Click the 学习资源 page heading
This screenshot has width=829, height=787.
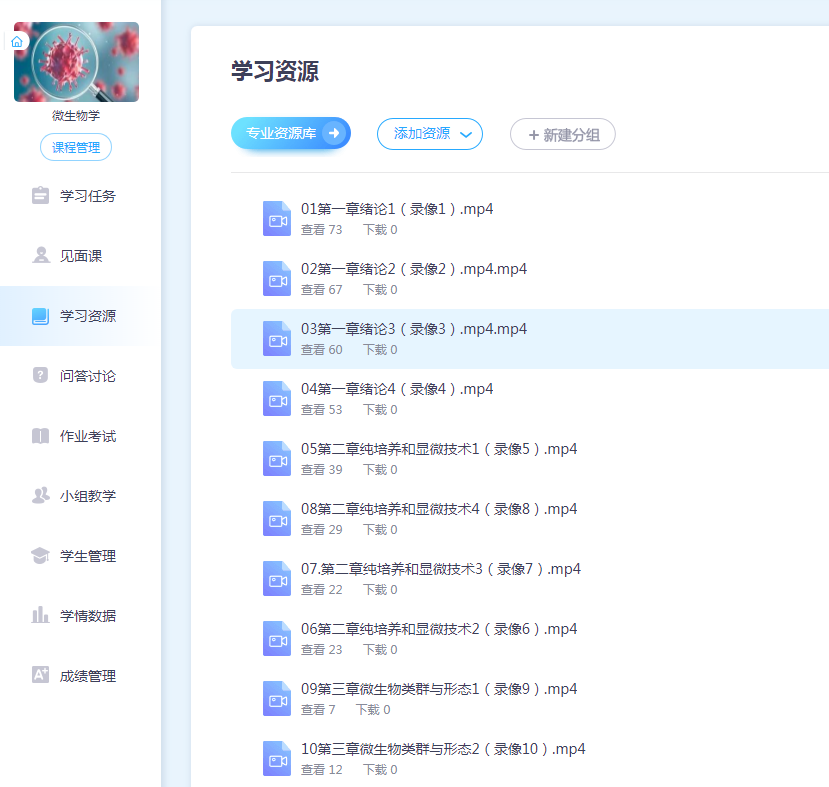(x=275, y=71)
